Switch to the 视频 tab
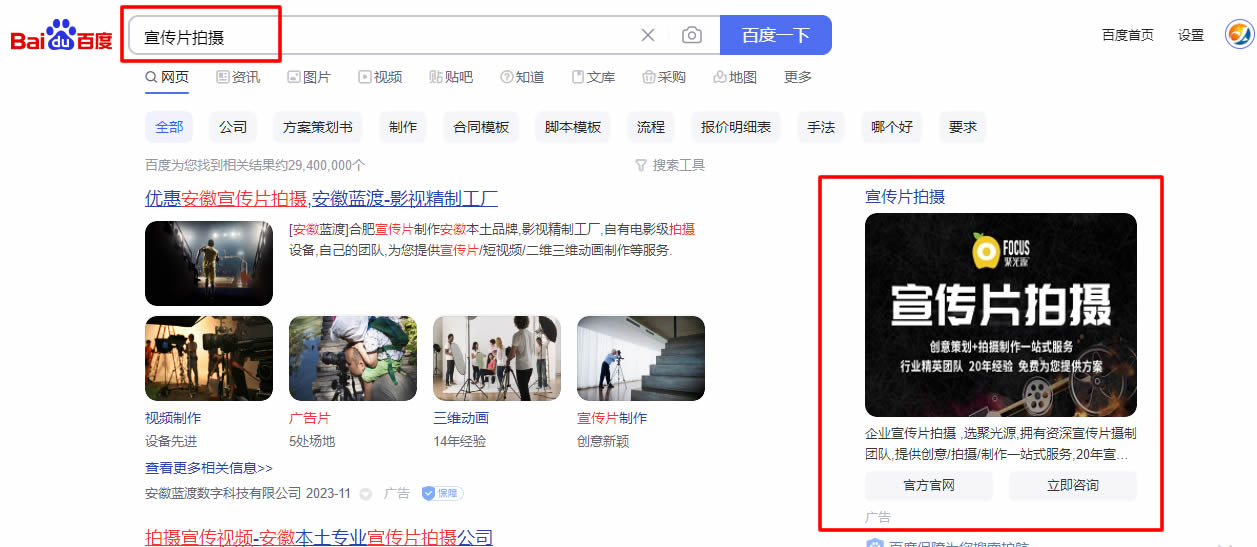 click(380, 77)
